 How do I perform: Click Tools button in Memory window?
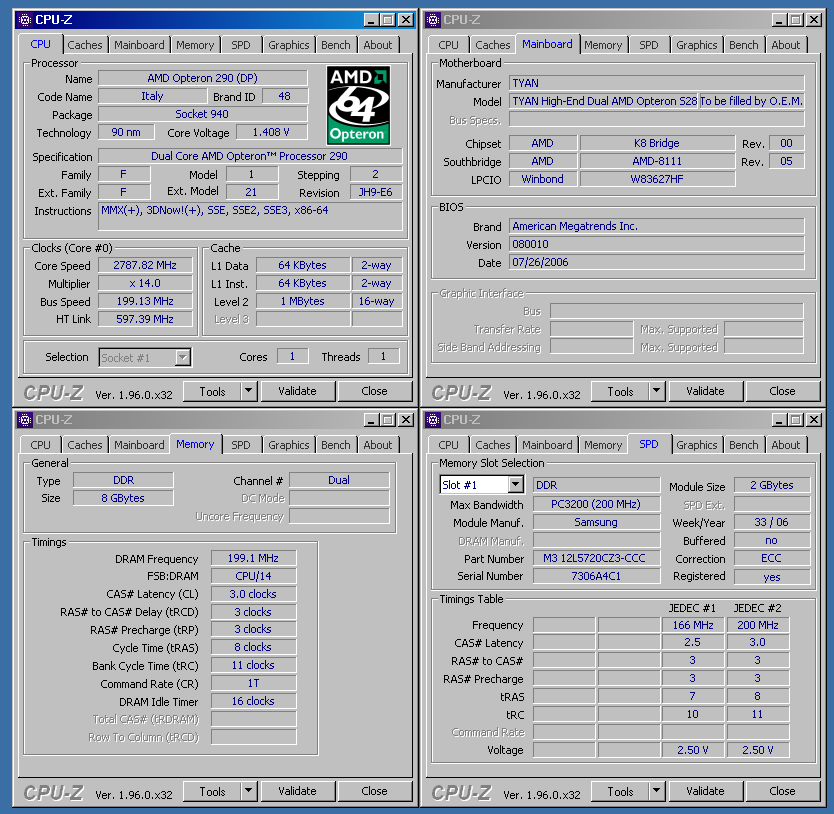212,791
